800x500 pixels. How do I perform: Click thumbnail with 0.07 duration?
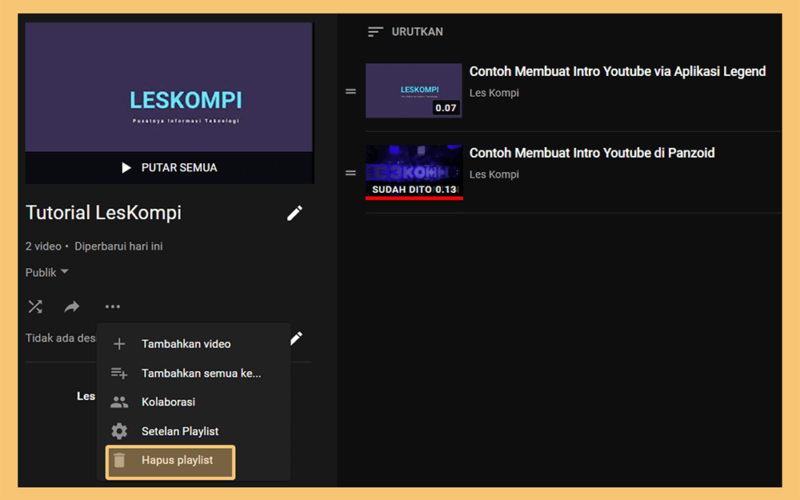click(x=414, y=91)
